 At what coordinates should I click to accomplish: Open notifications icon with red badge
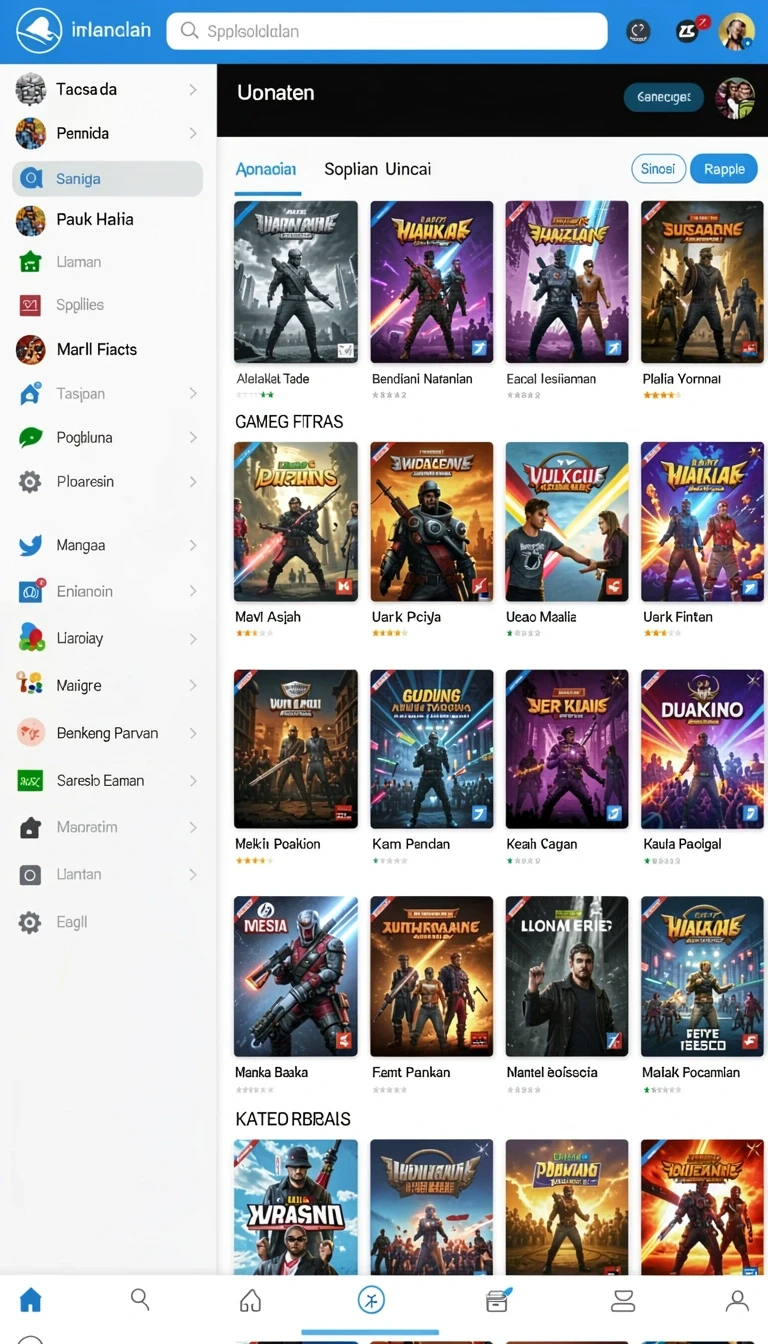pos(689,29)
